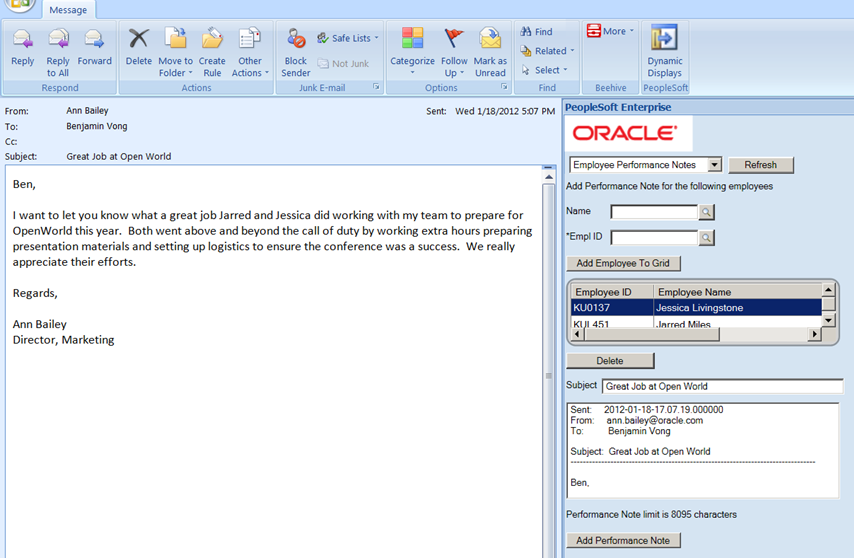Click the email subject Great Job at Open World
This screenshot has width=854, height=559.
pos(119,156)
